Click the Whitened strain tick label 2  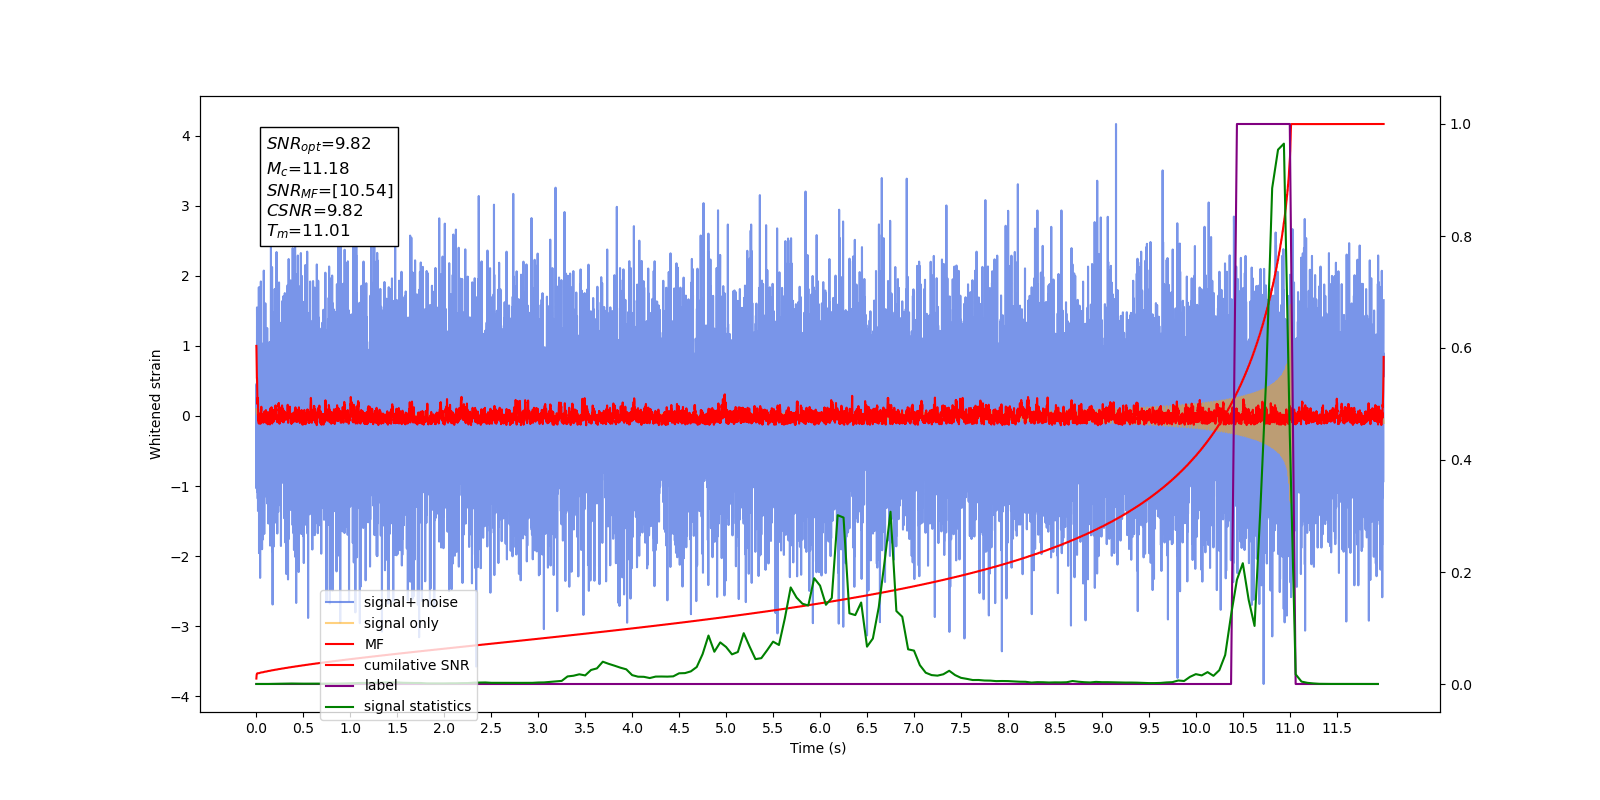[x=186, y=276]
